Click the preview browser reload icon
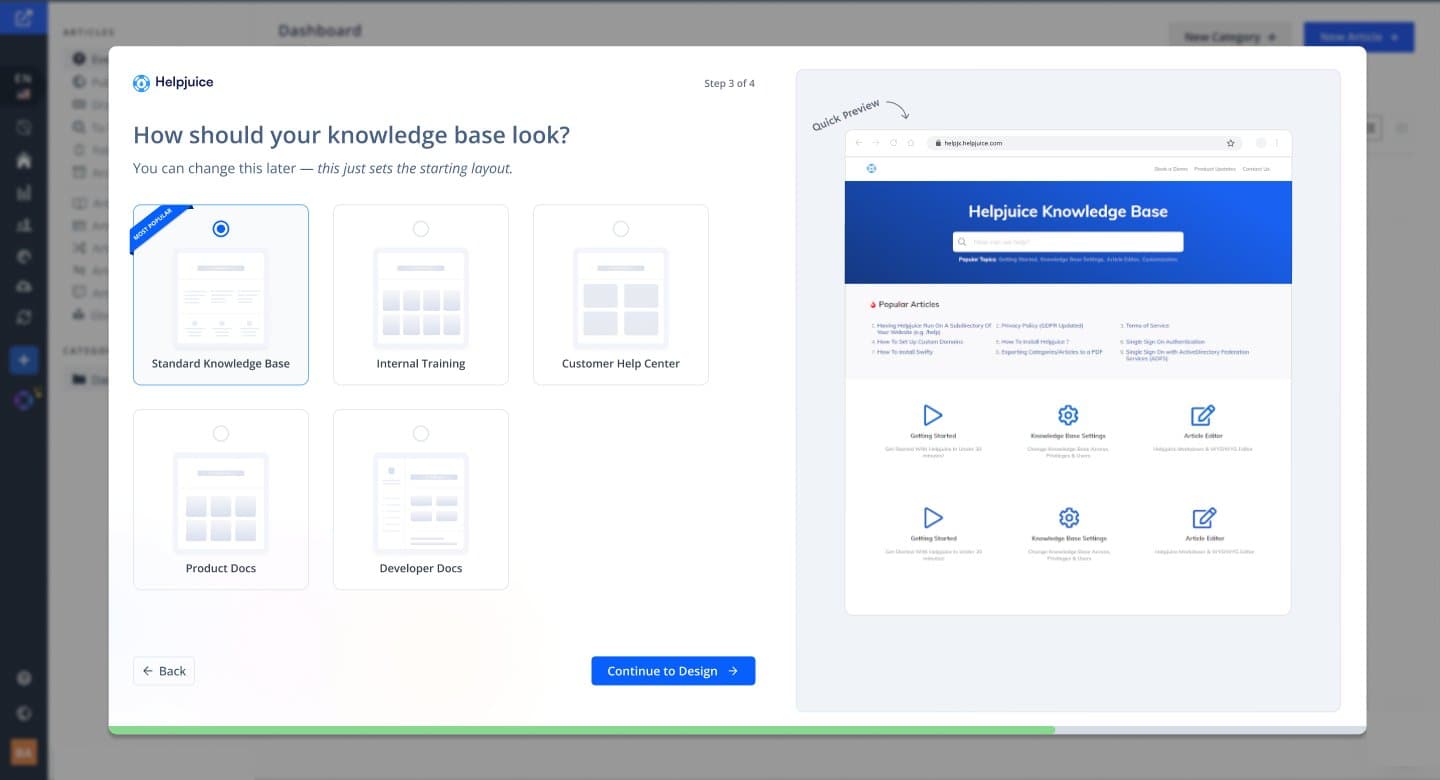The height and width of the screenshot is (780, 1440). point(894,143)
